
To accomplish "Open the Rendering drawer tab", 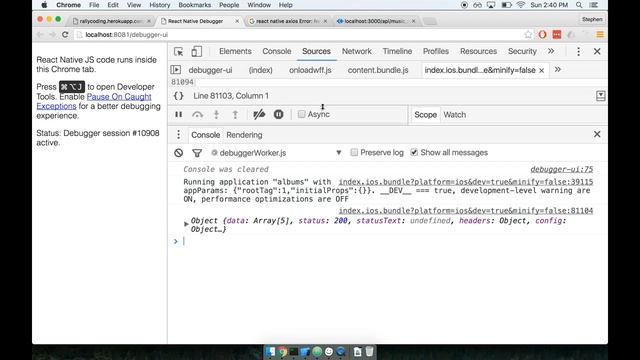I will tap(244, 135).
